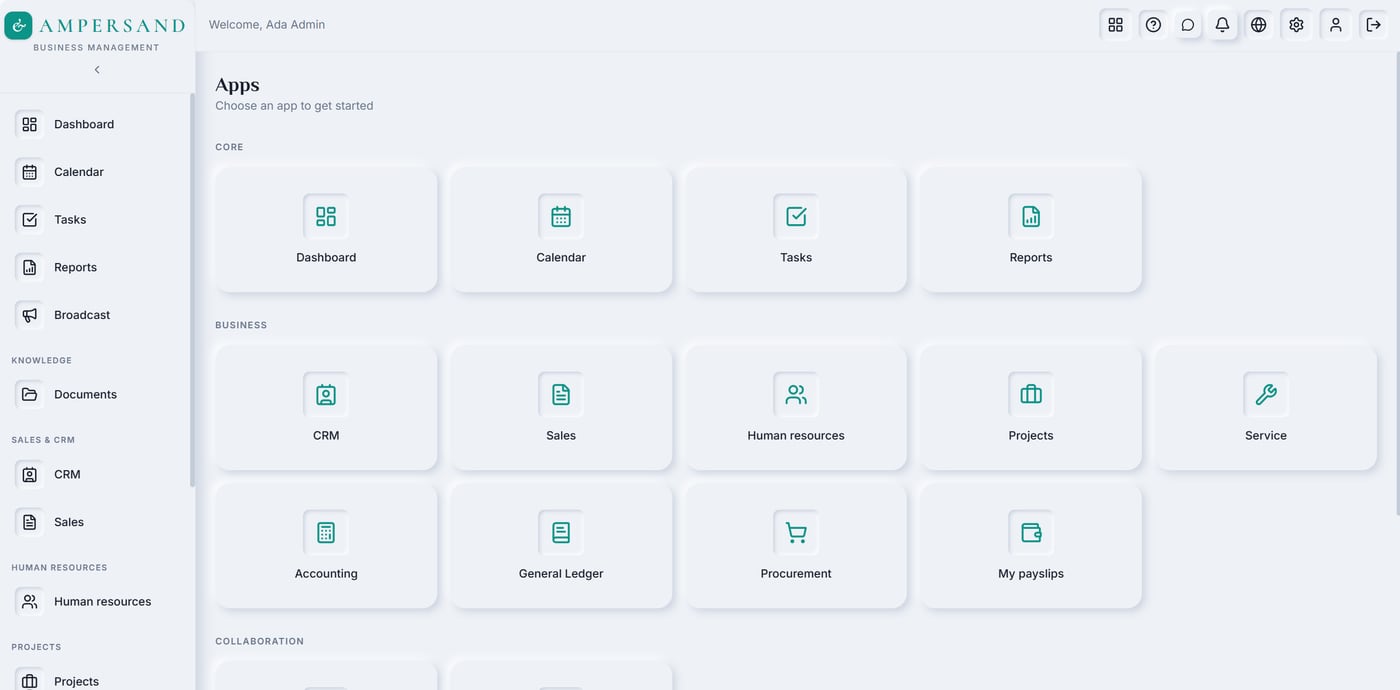Click the 'BUSINESS' section label
1400x690 pixels.
click(241, 325)
